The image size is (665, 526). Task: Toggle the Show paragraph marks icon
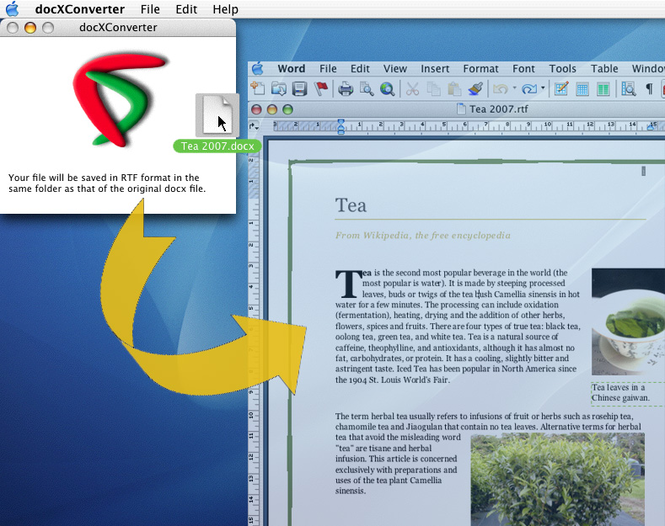649,88
